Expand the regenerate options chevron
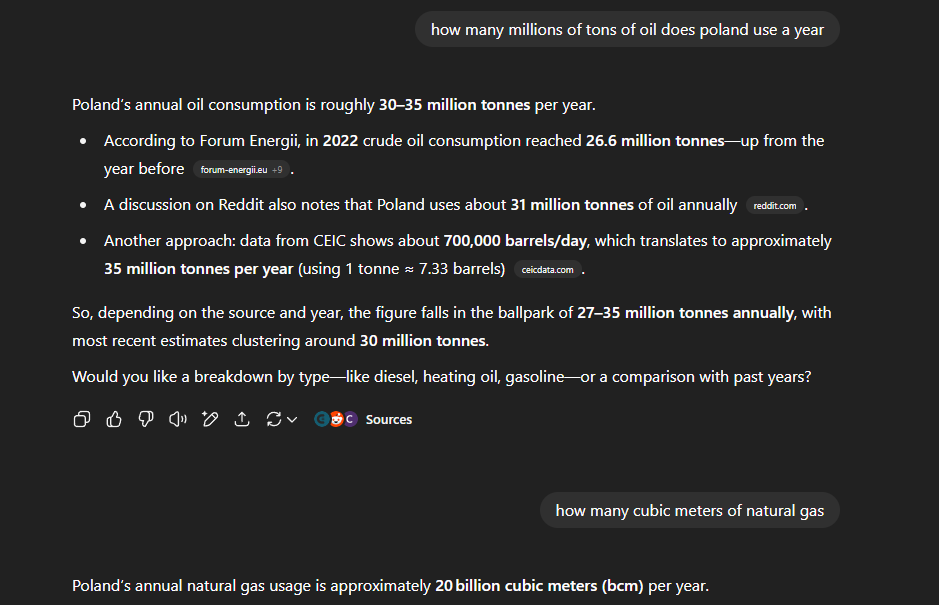 tap(292, 420)
